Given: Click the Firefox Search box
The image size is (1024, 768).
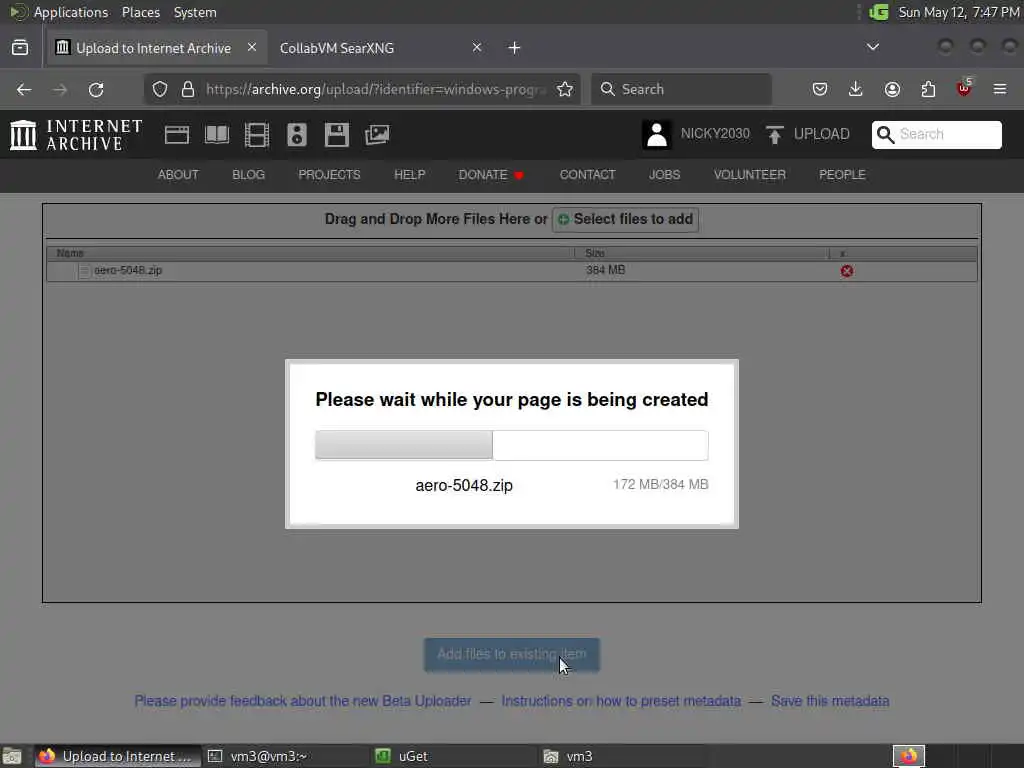Looking at the screenshot, I should [682, 89].
